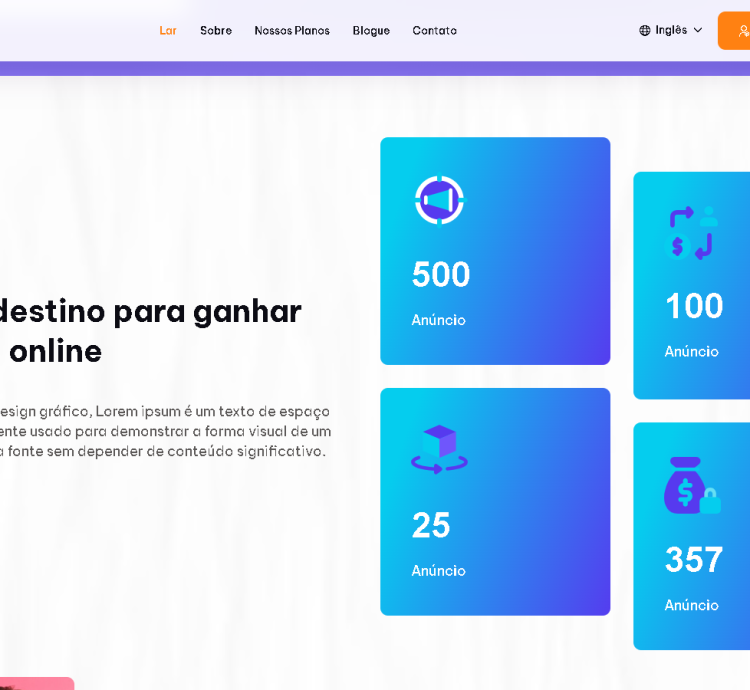This screenshot has height=690, width=750.
Task: Click Anúncio label under 100
Action: click(692, 351)
